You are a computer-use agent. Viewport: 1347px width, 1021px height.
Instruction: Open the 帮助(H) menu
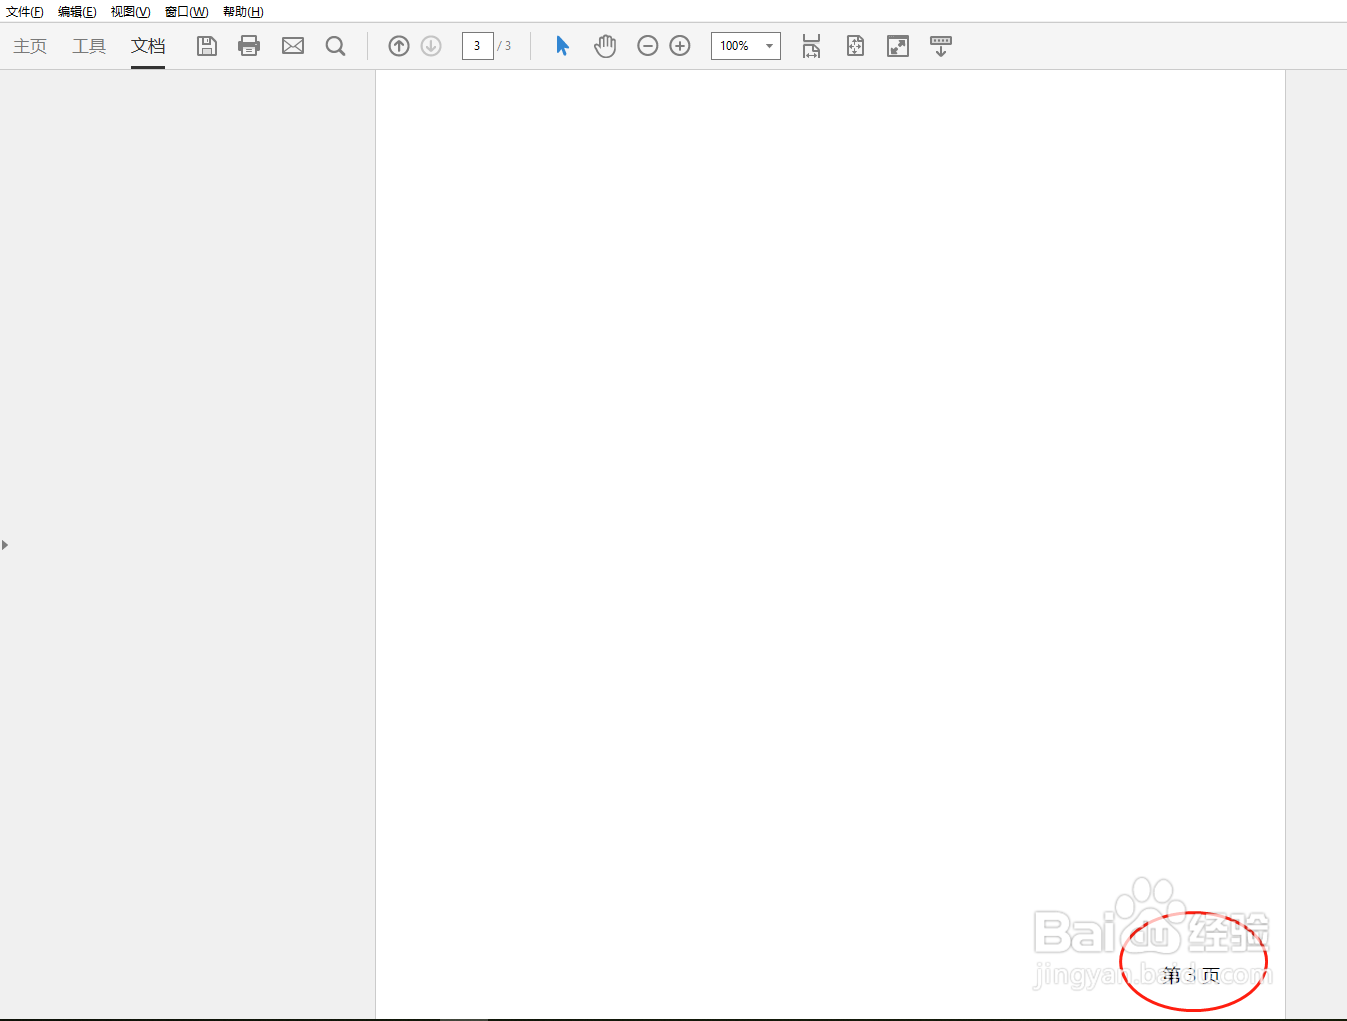point(243,12)
